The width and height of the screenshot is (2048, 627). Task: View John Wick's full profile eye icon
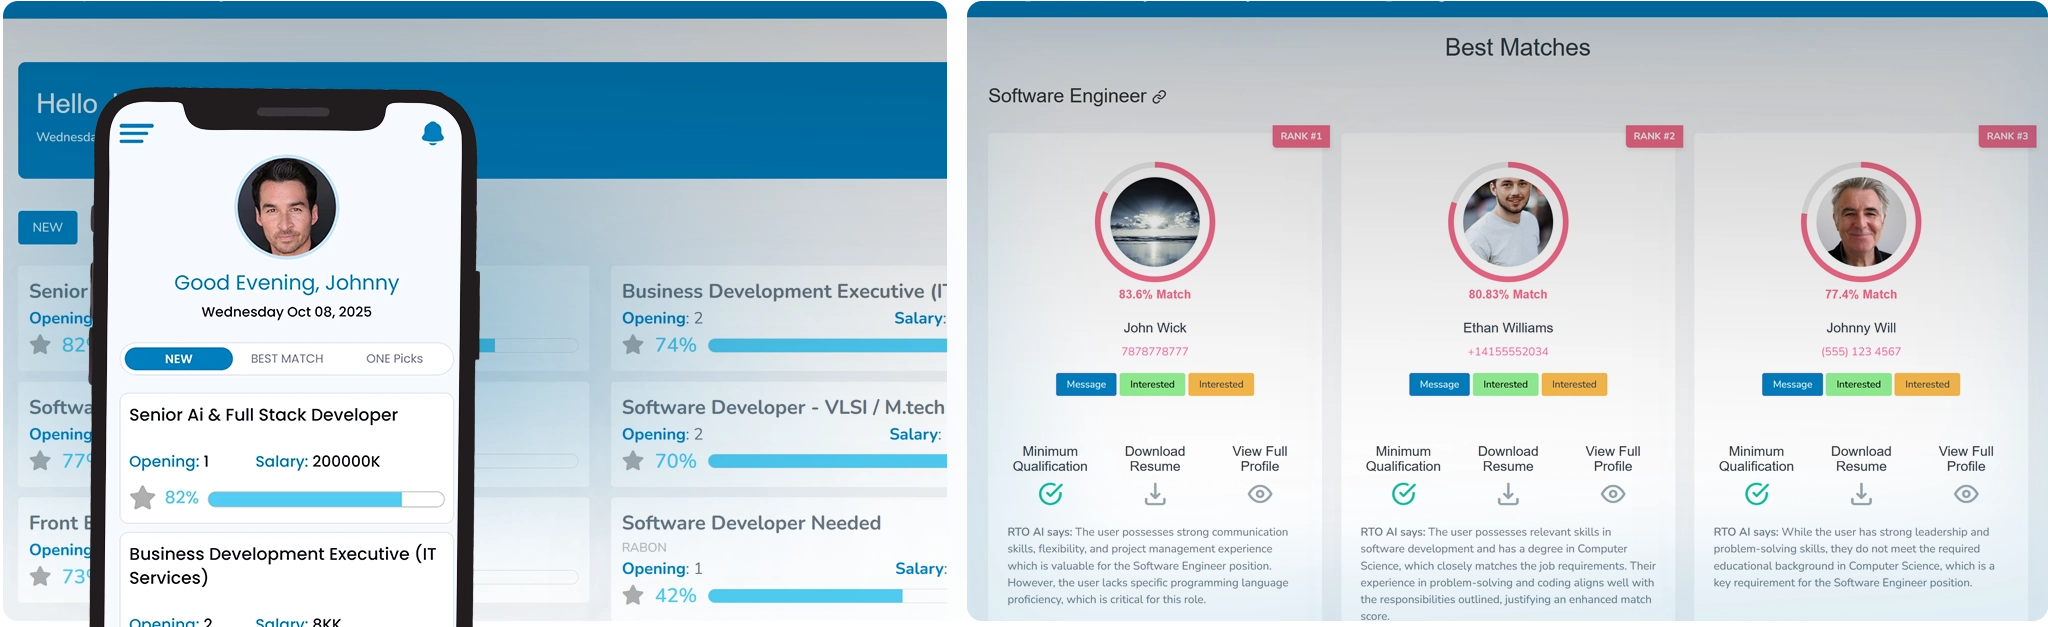1259,494
